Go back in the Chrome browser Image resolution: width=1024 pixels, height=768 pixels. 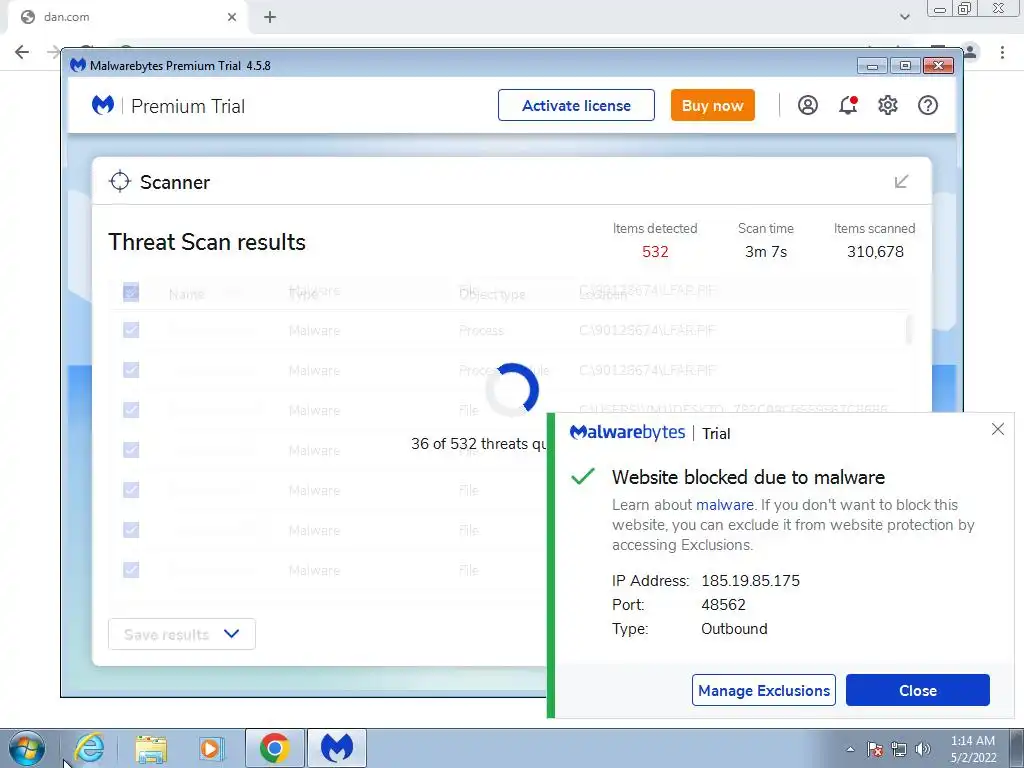(x=22, y=52)
